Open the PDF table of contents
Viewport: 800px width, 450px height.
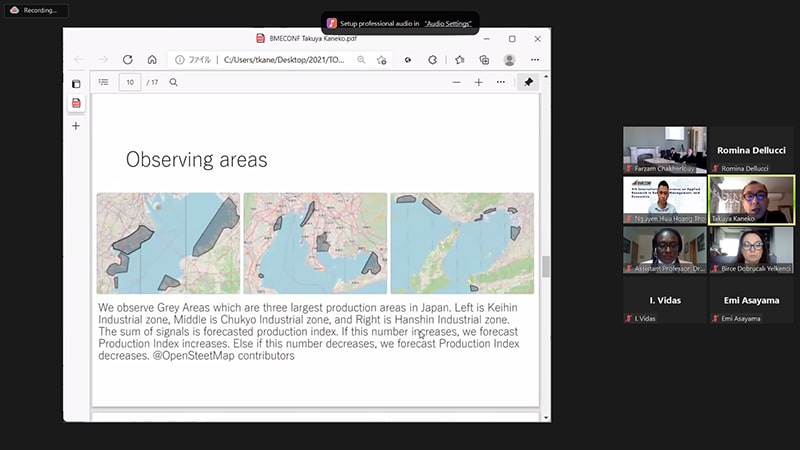click(x=103, y=82)
